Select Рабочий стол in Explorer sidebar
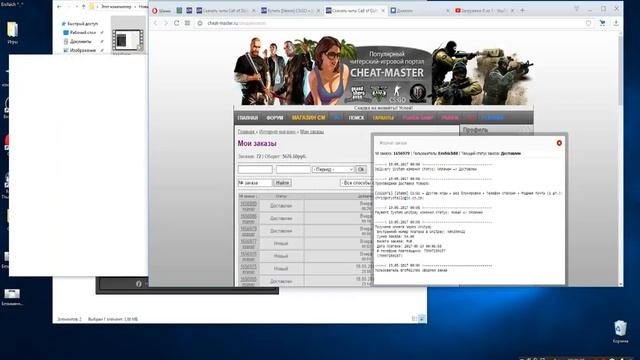Screen dimensions: 640x360 pos(83,32)
